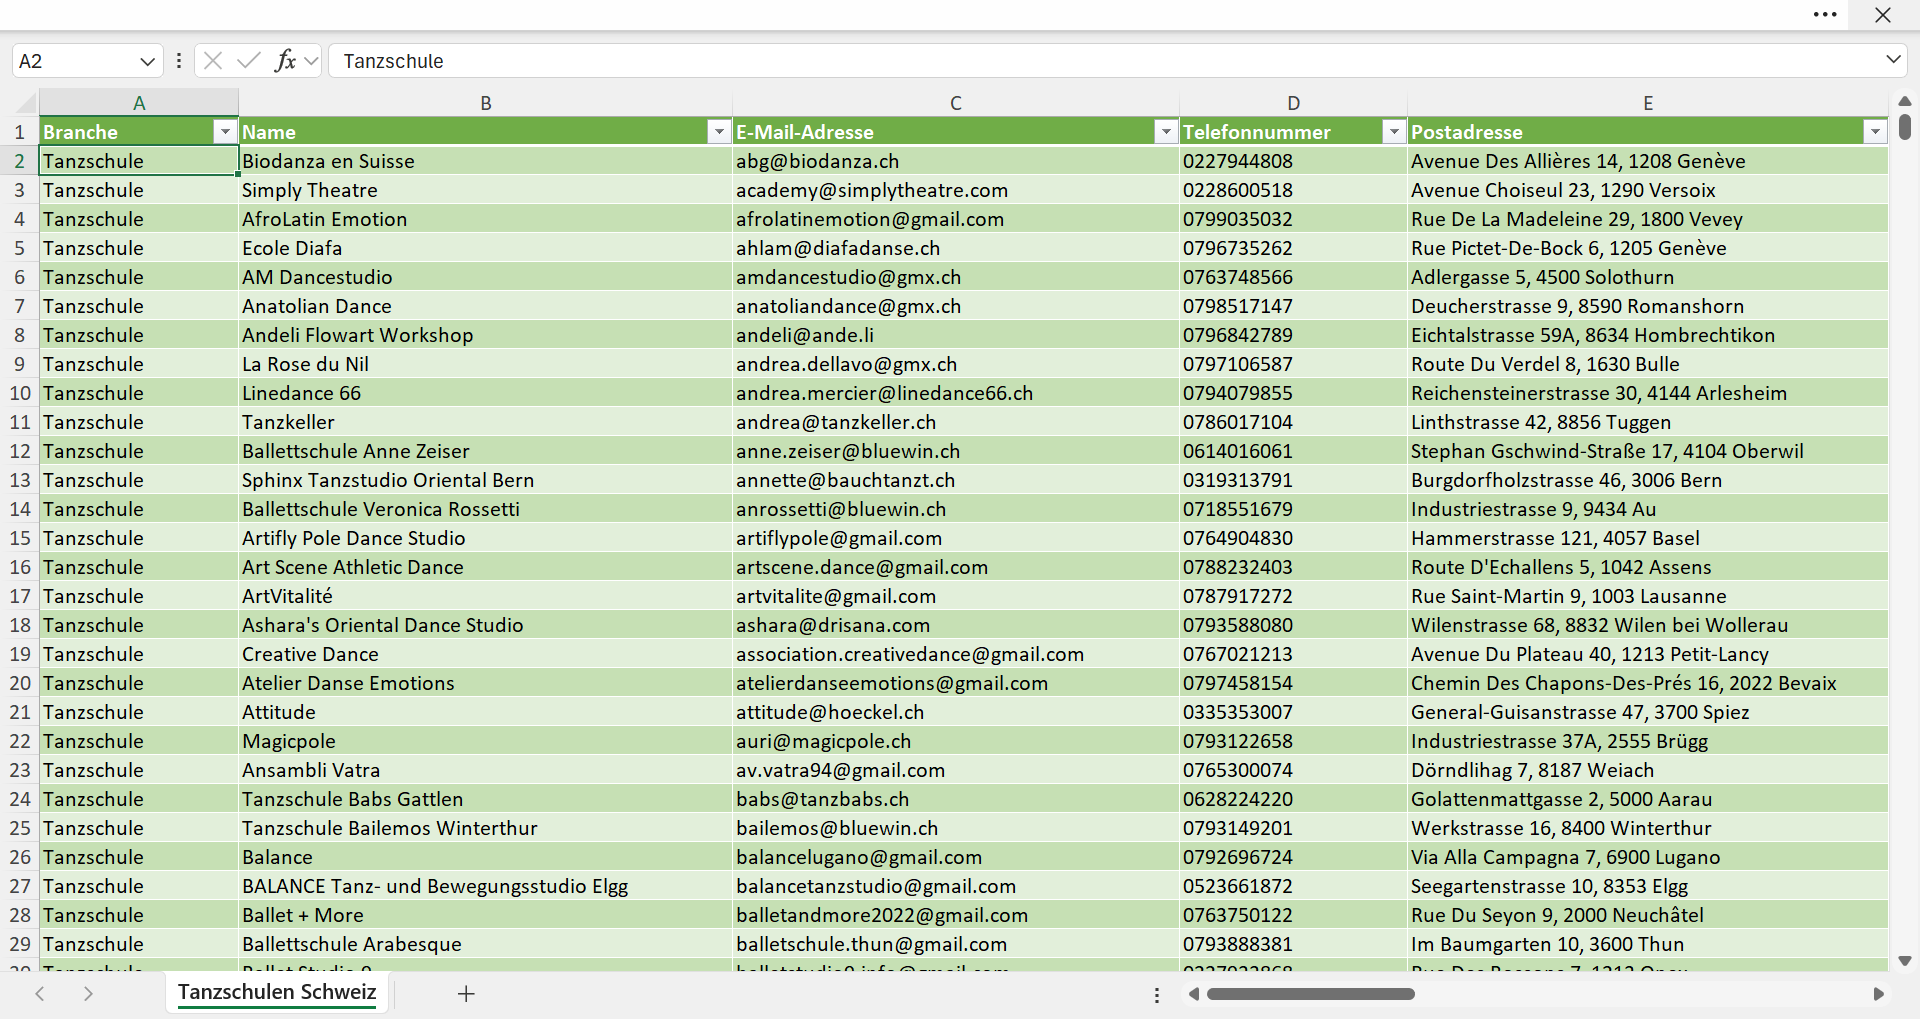Select Andeli Flowart Workshop cell
1920x1019 pixels.
[486, 335]
